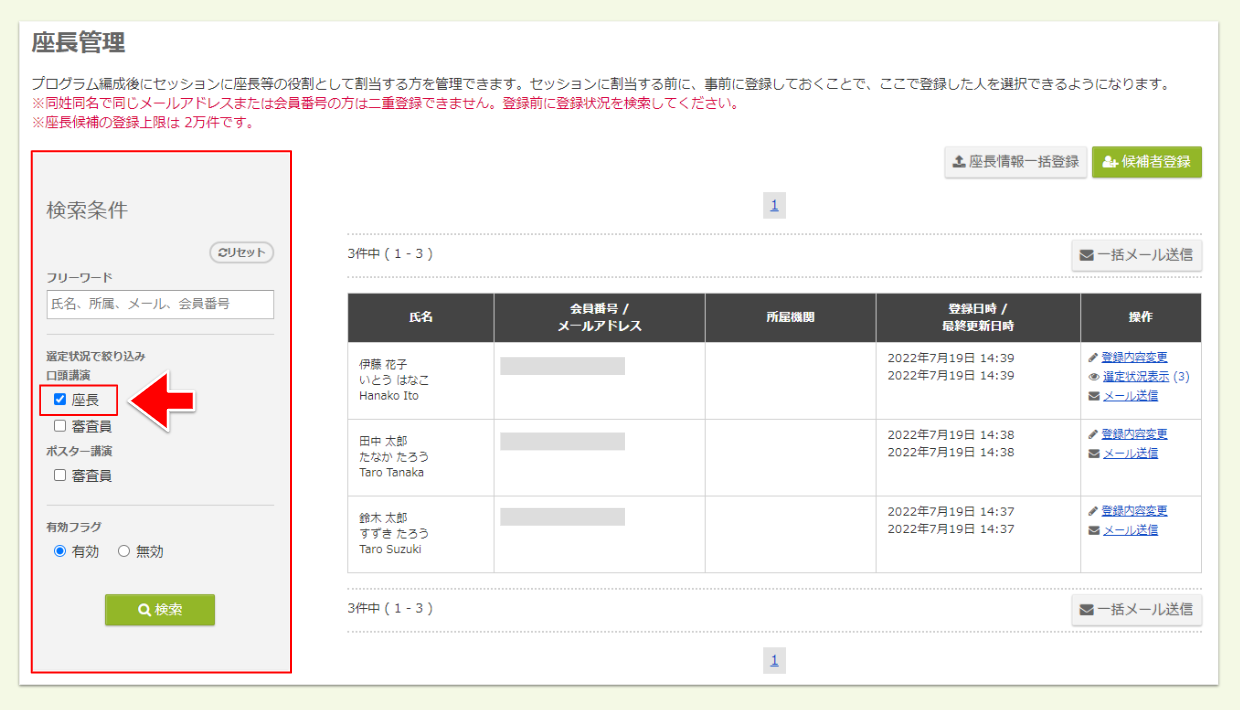Viewport: 1240px width, 710px height.
Task: Click the envelope icon in Hanako Ito's row
Action: pos(1093,396)
